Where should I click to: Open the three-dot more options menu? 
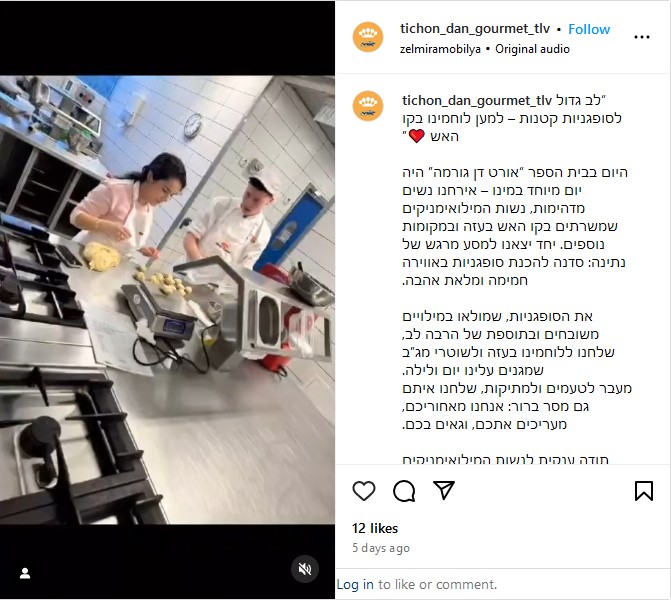[642, 37]
